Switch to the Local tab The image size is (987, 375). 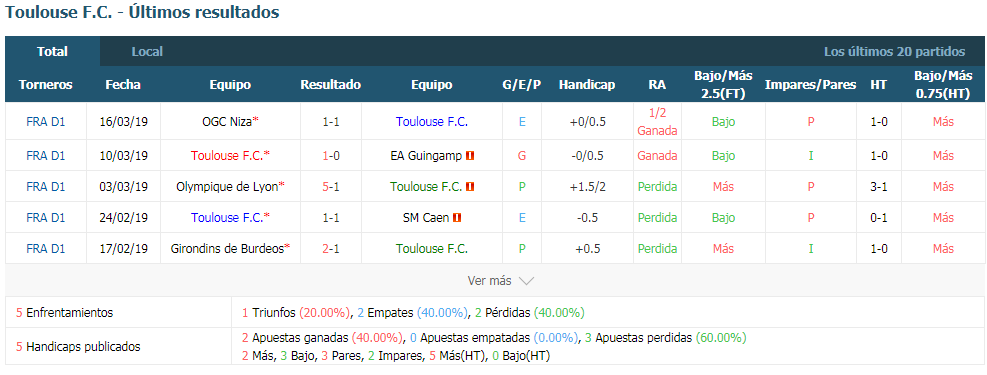pyautogui.click(x=147, y=52)
